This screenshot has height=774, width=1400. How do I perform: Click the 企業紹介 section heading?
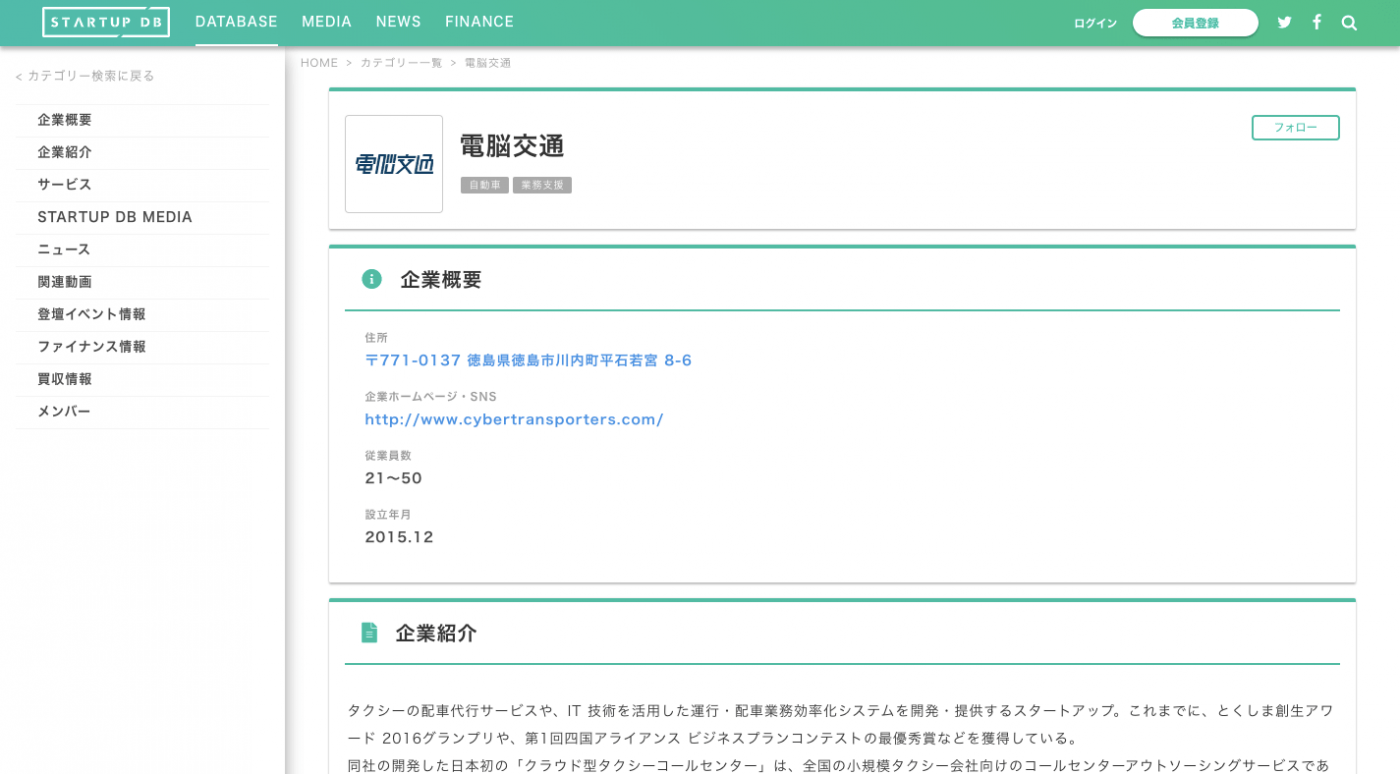coord(436,633)
